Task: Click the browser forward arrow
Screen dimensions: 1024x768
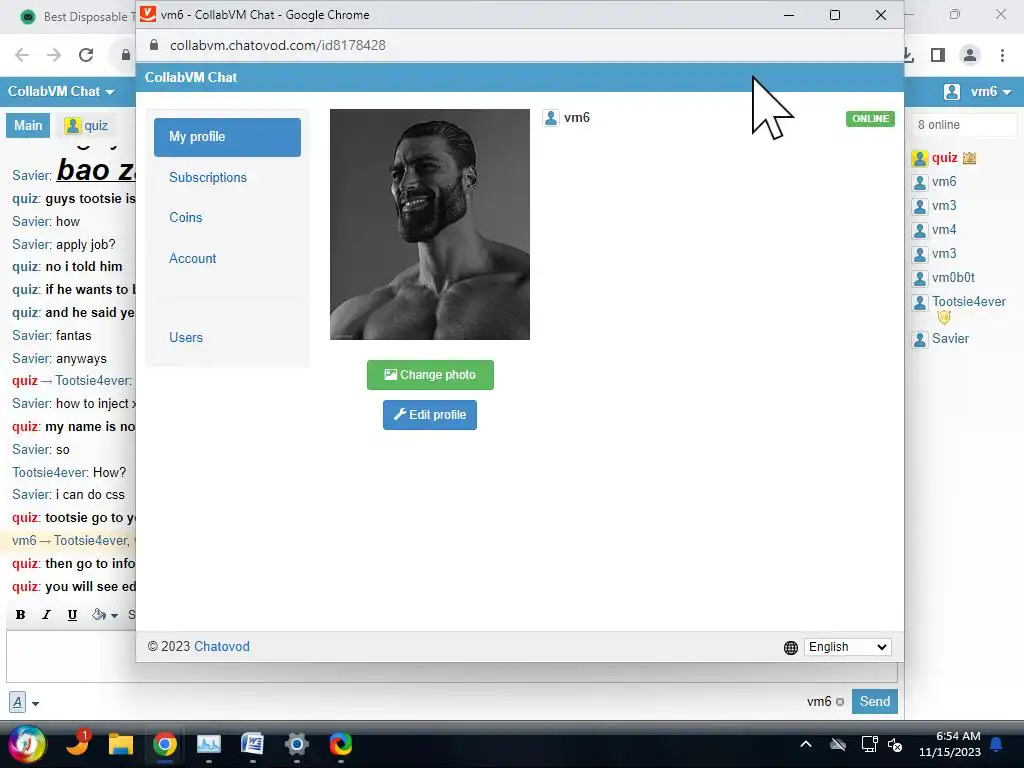Action: click(x=54, y=55)
